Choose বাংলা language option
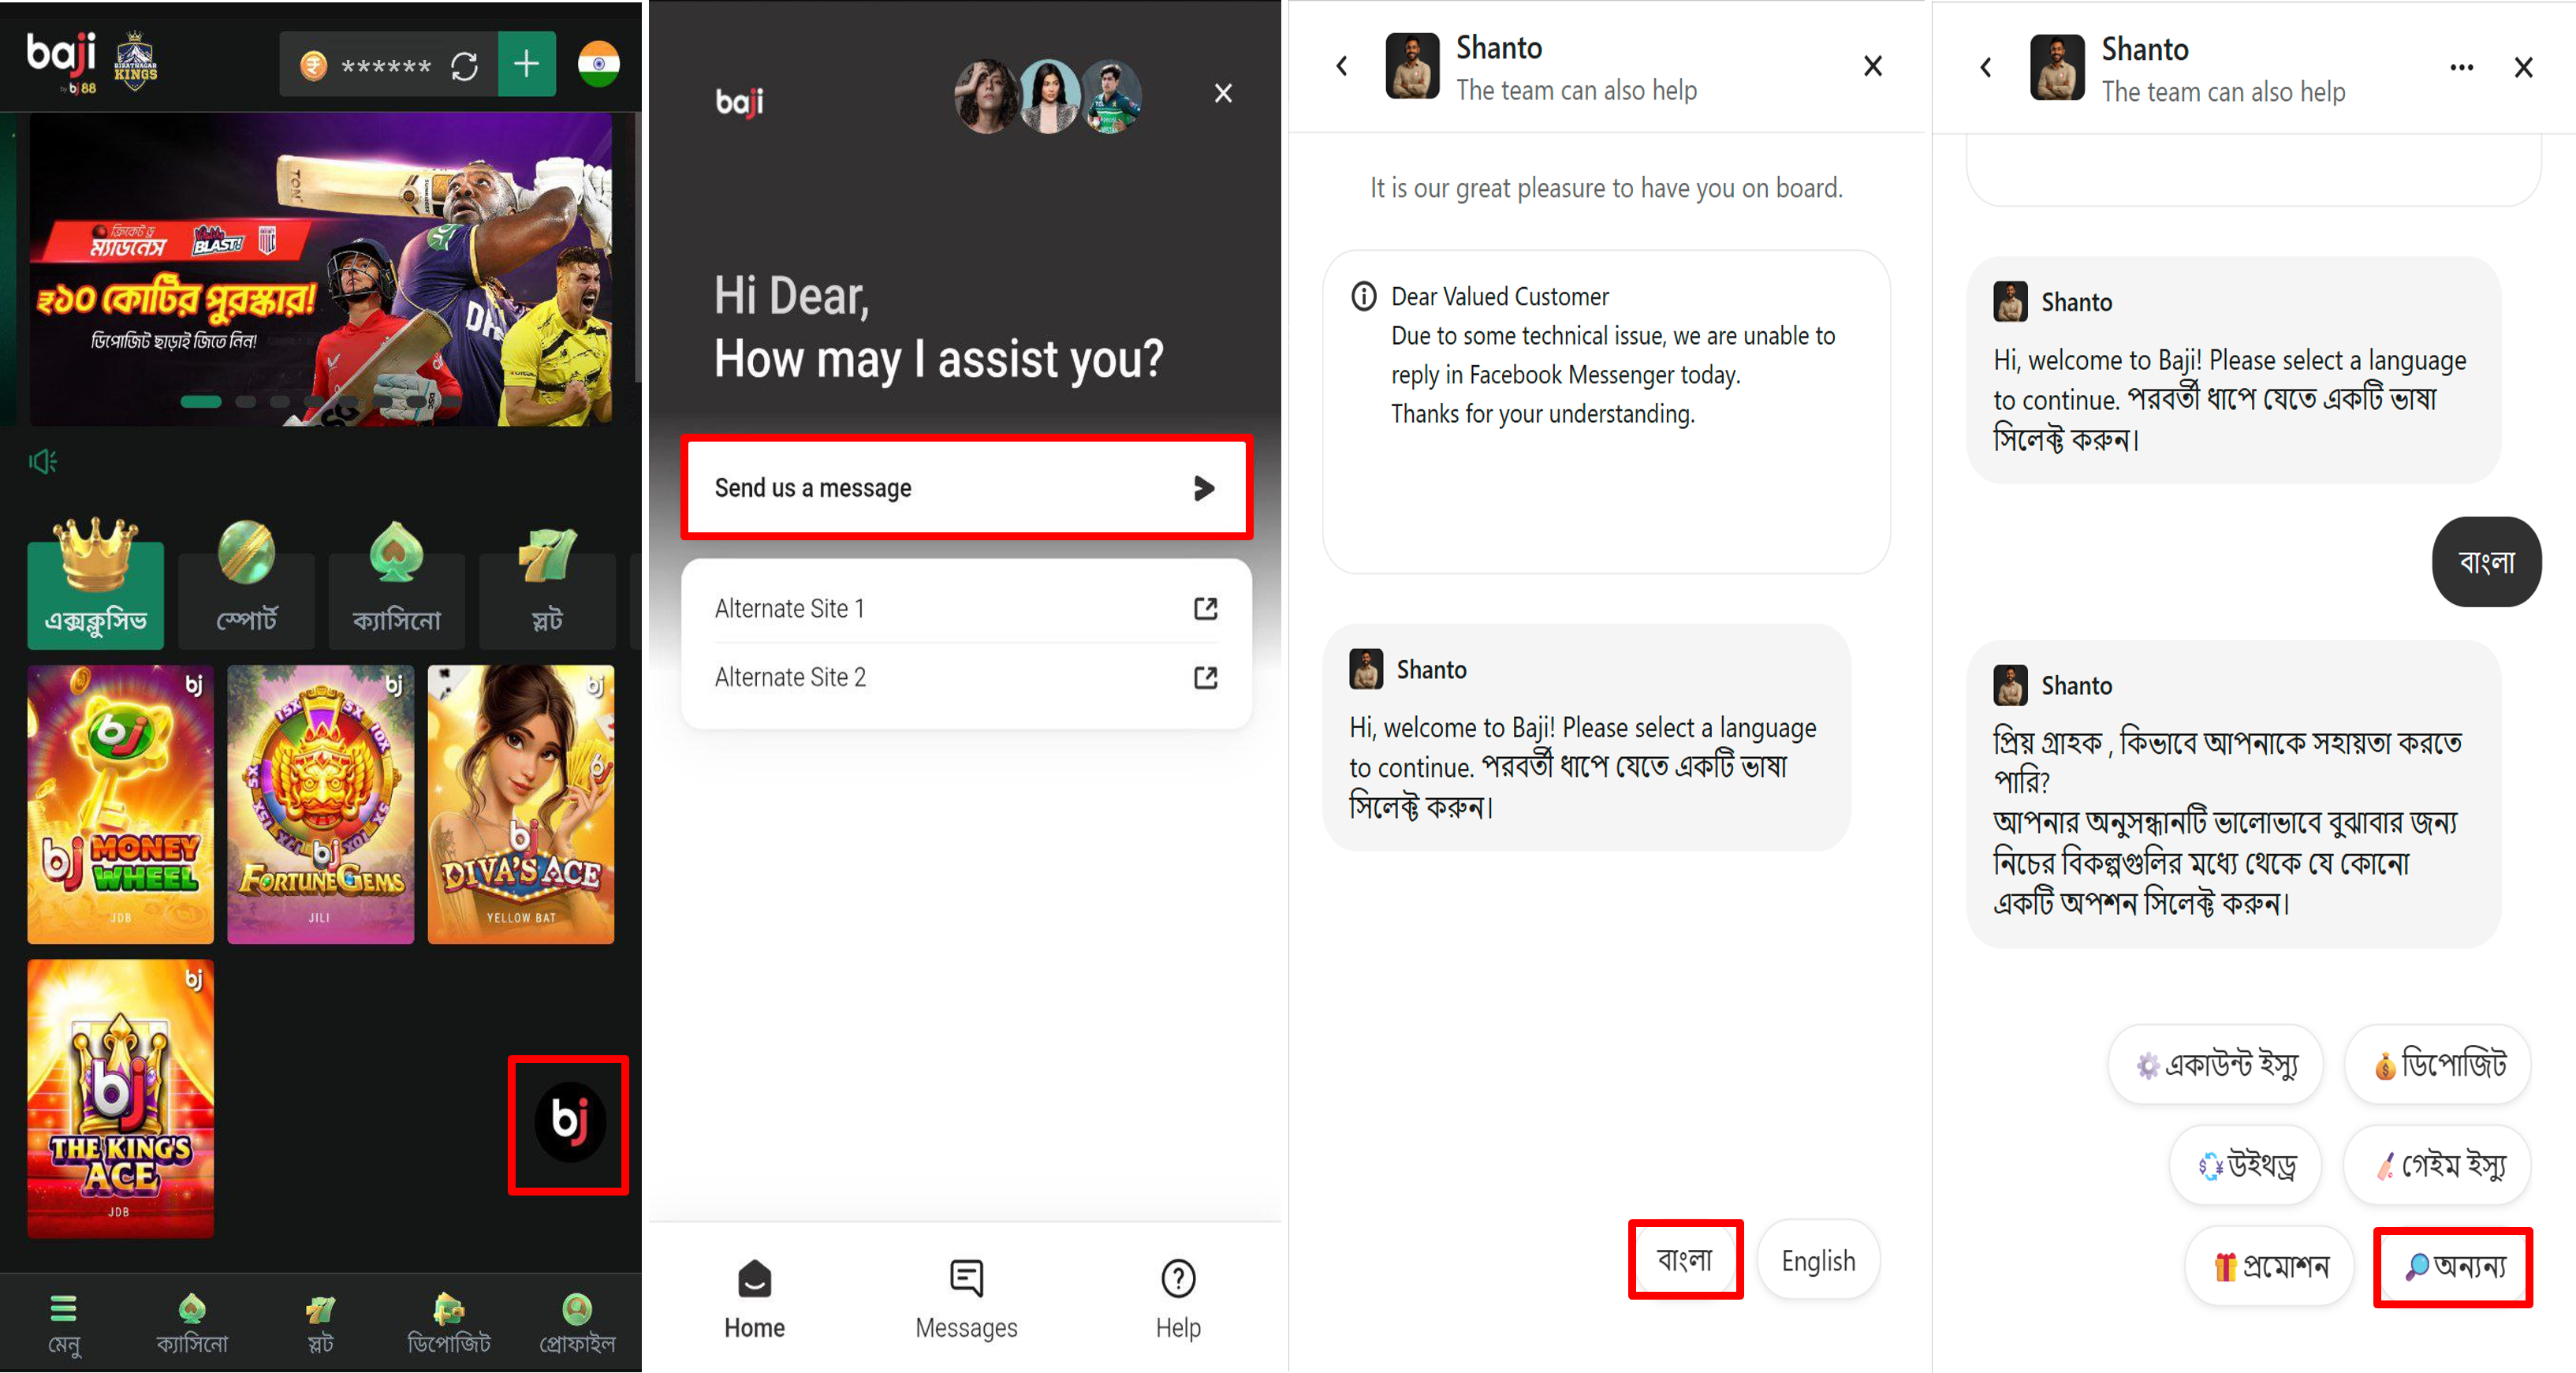 pos(1685,1259)
